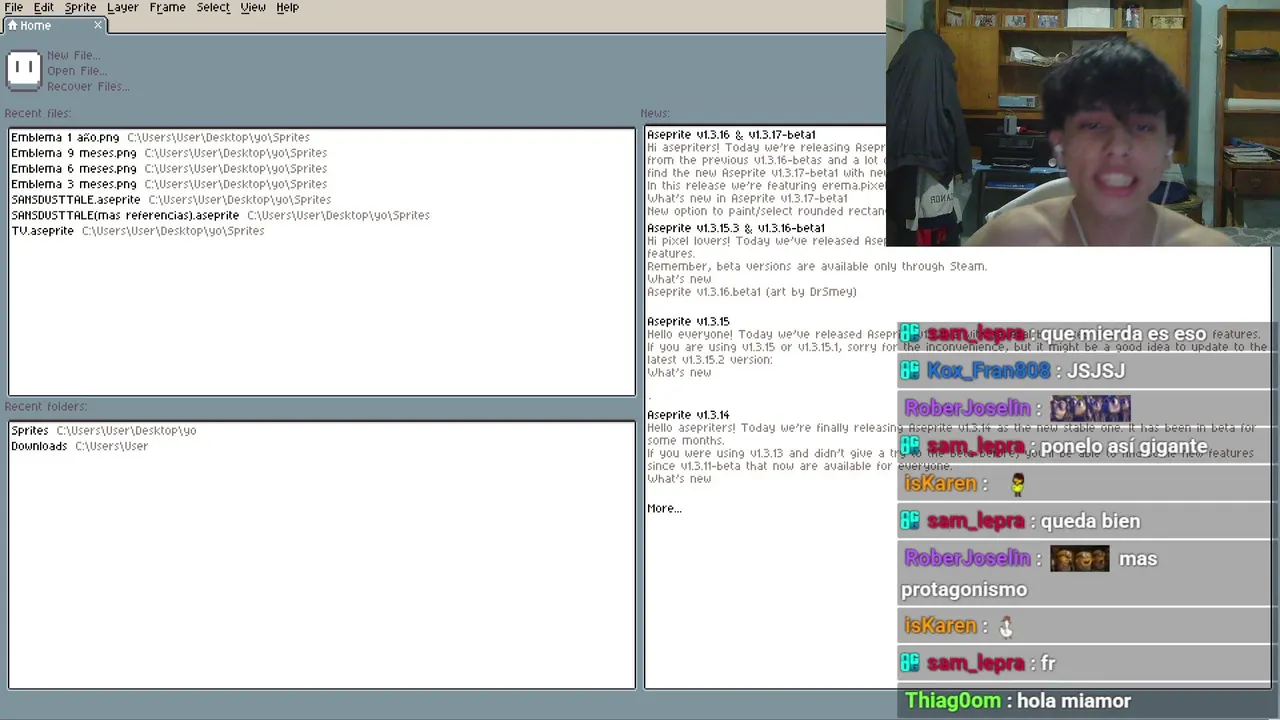
Task: Click the More... news link
Action: [664, 508]
